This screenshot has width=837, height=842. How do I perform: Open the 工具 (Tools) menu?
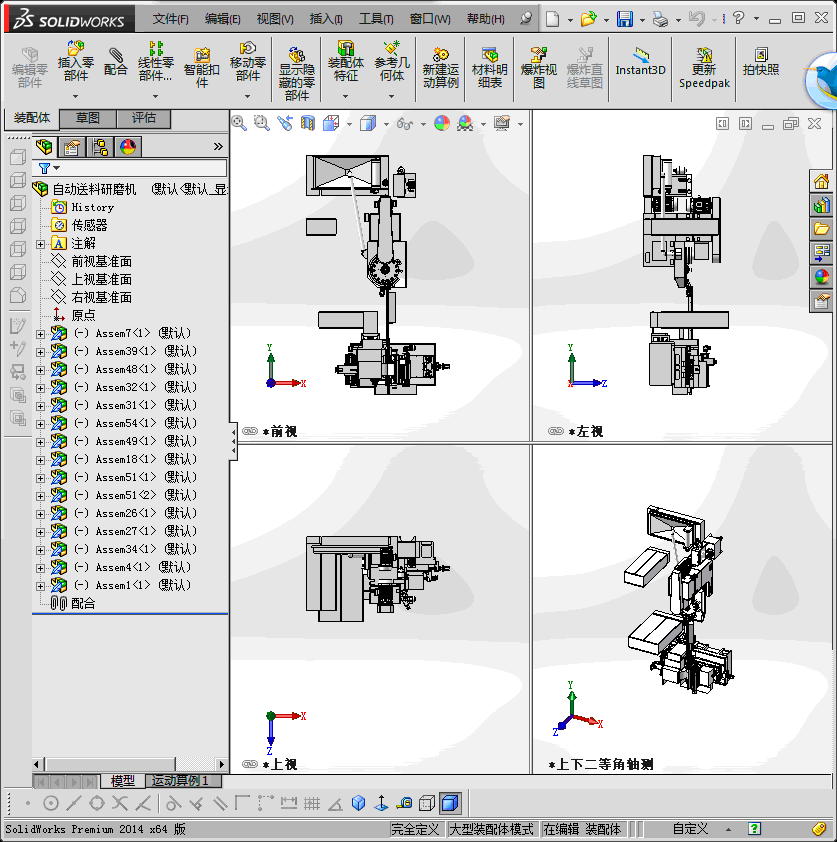click(376, 19)
